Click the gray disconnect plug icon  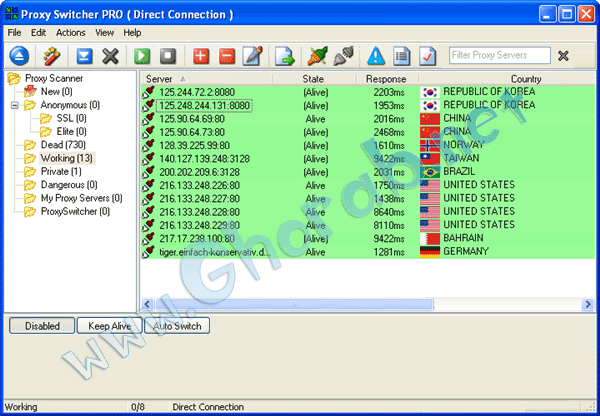[x=344, y=56]
